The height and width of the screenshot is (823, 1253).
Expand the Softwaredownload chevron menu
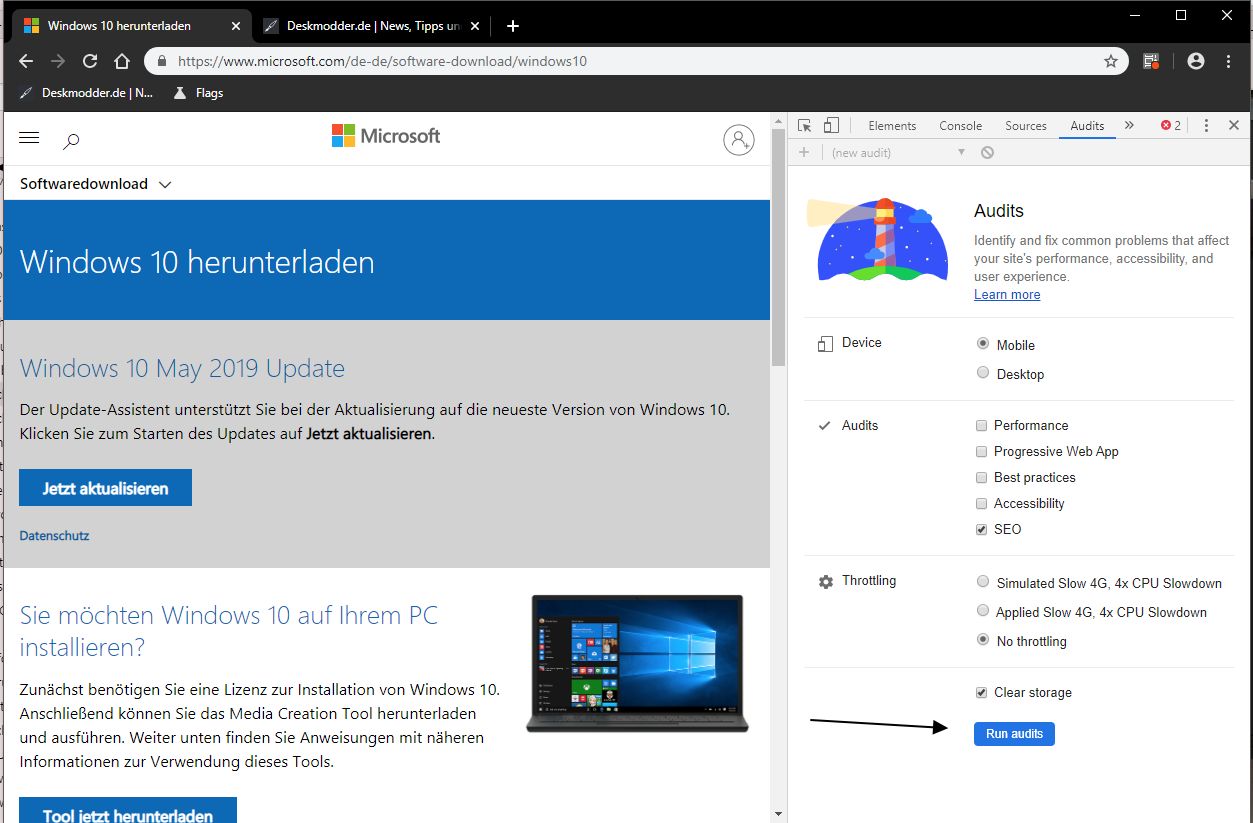click(166, 184)
